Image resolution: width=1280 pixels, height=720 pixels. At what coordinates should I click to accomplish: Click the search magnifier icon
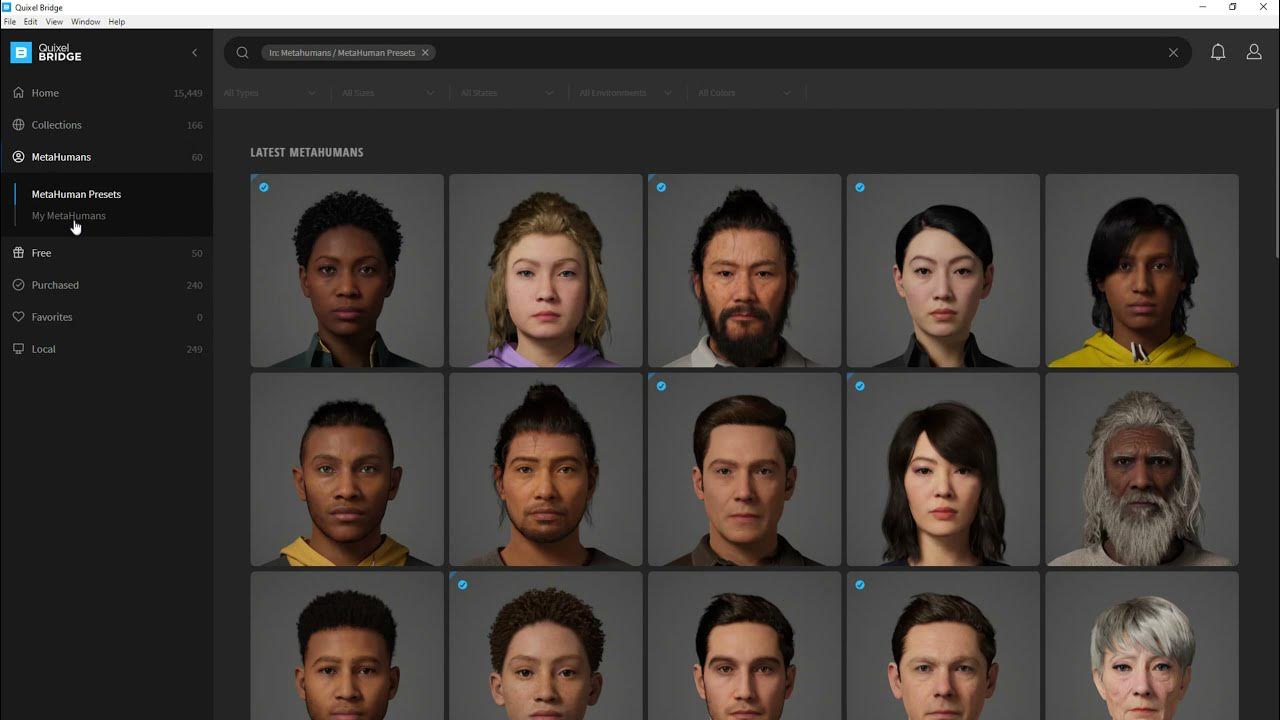242,53
